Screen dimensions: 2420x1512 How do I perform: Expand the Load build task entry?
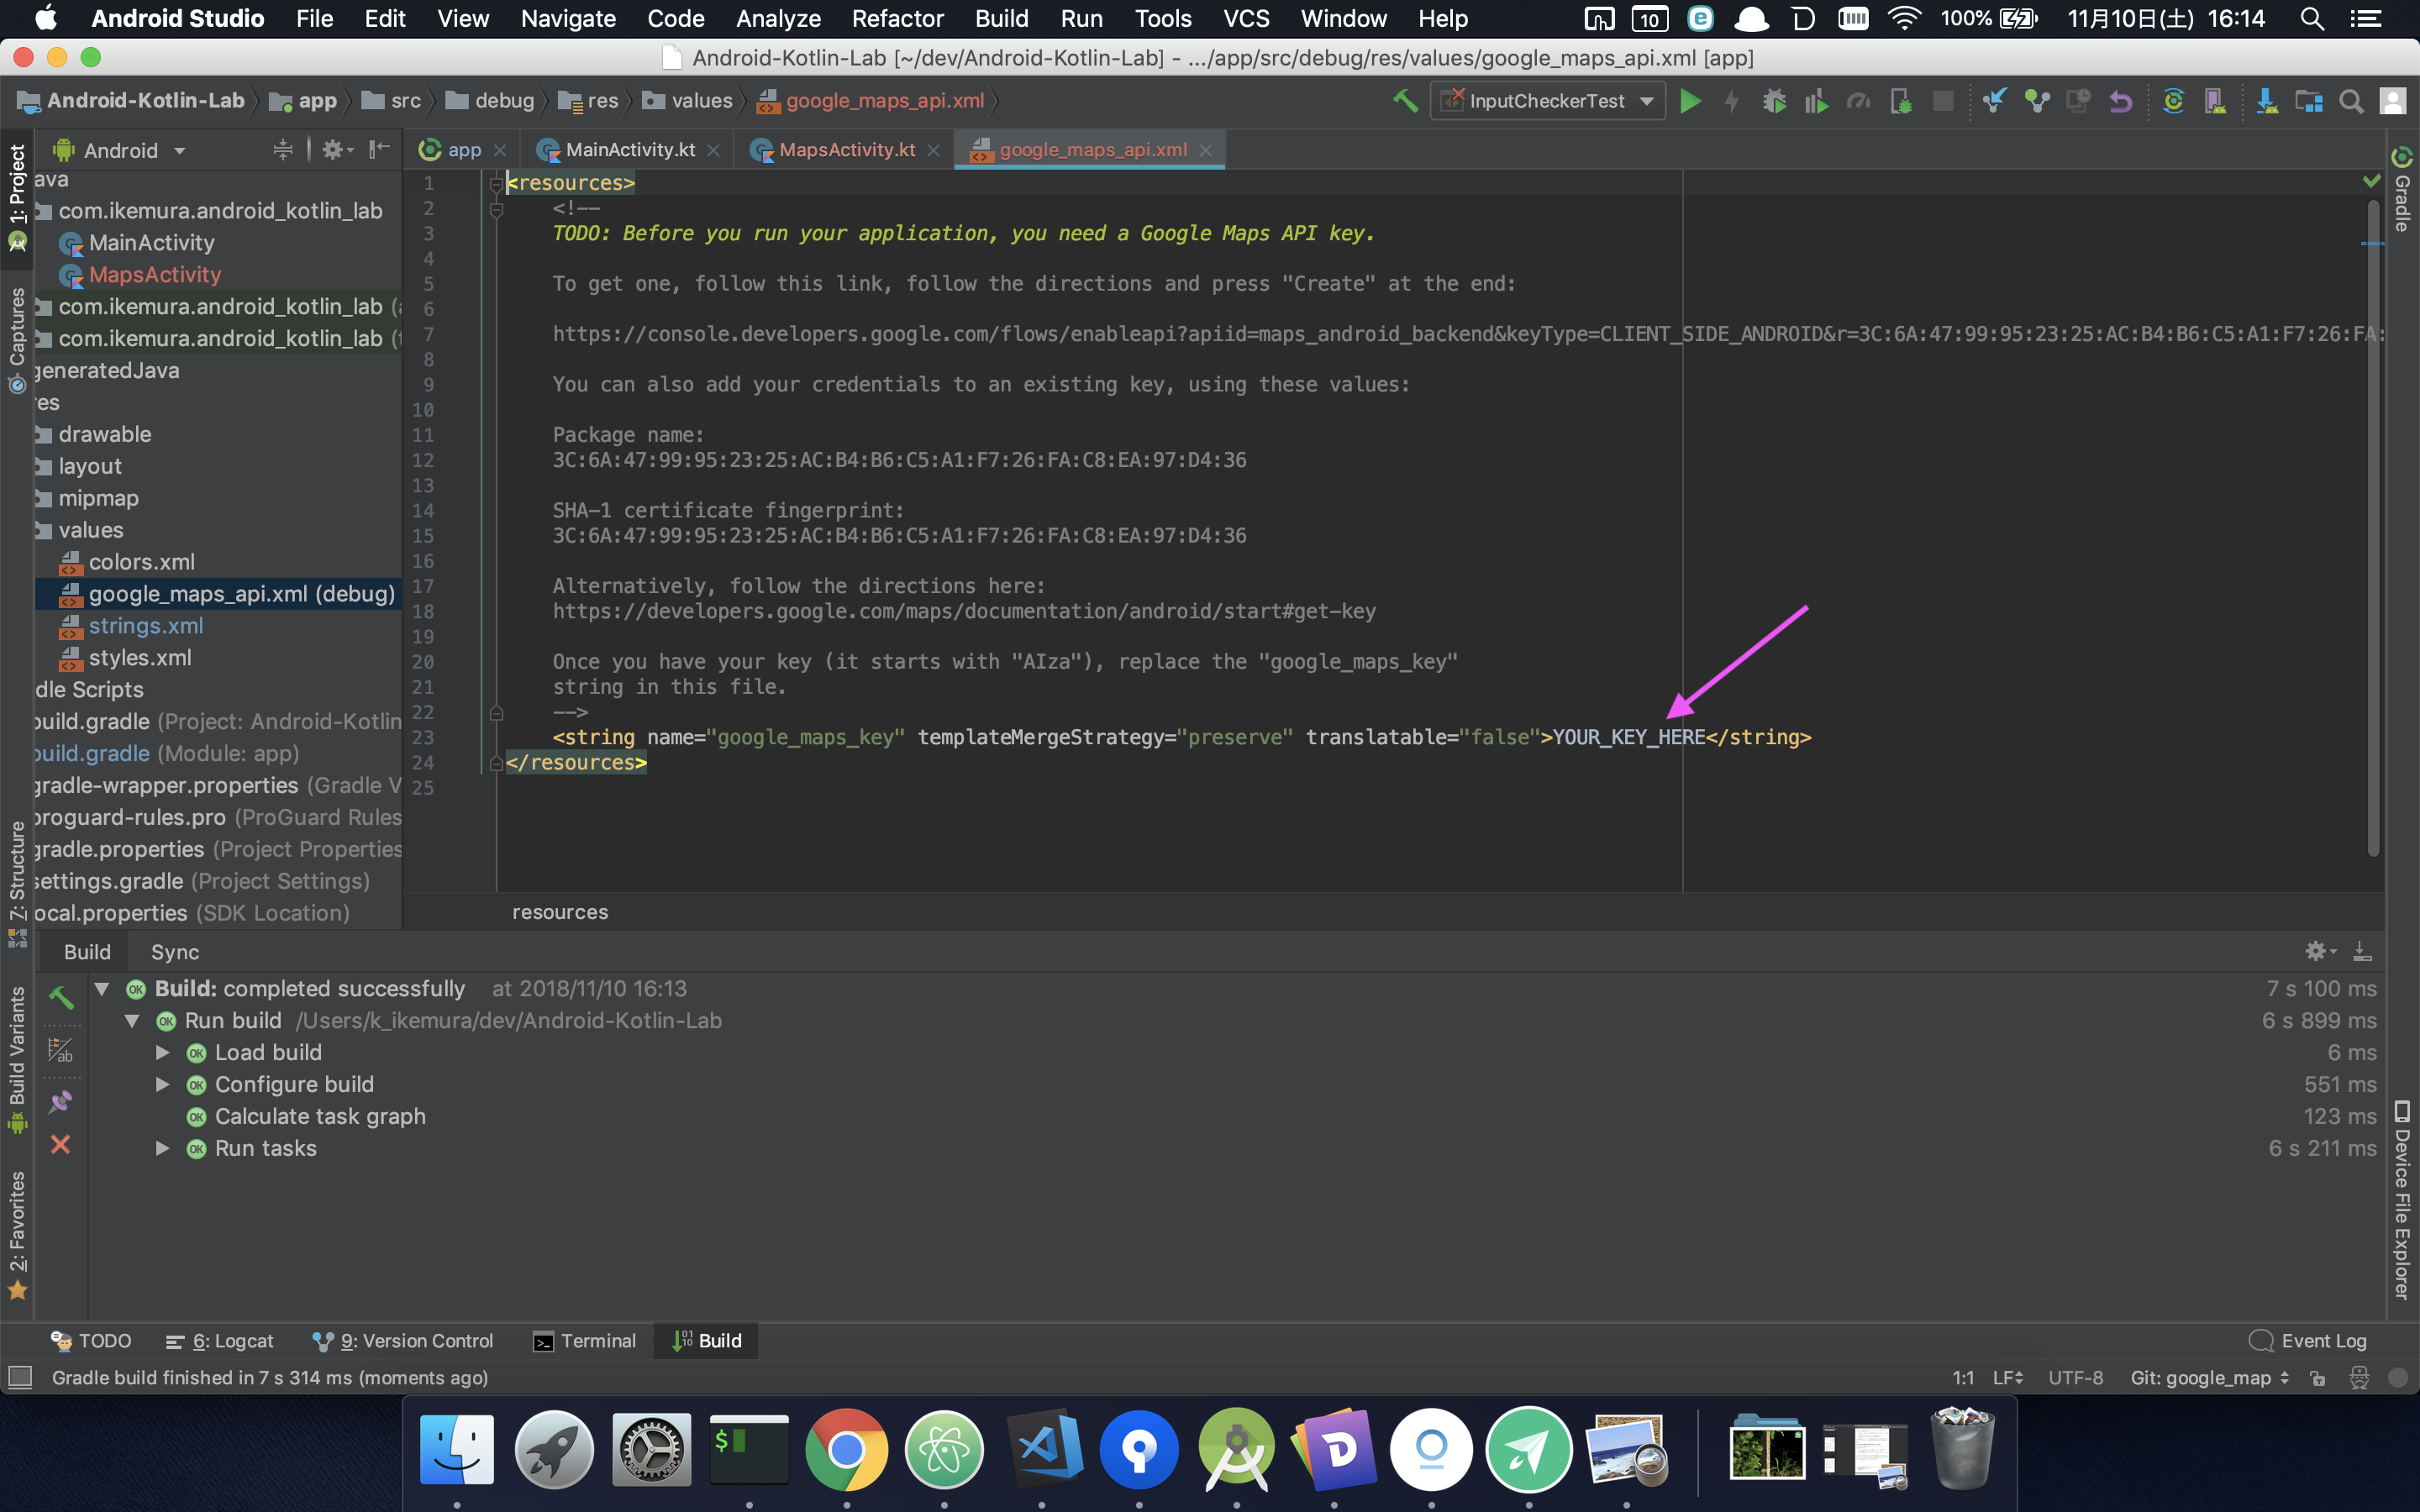163,1052
